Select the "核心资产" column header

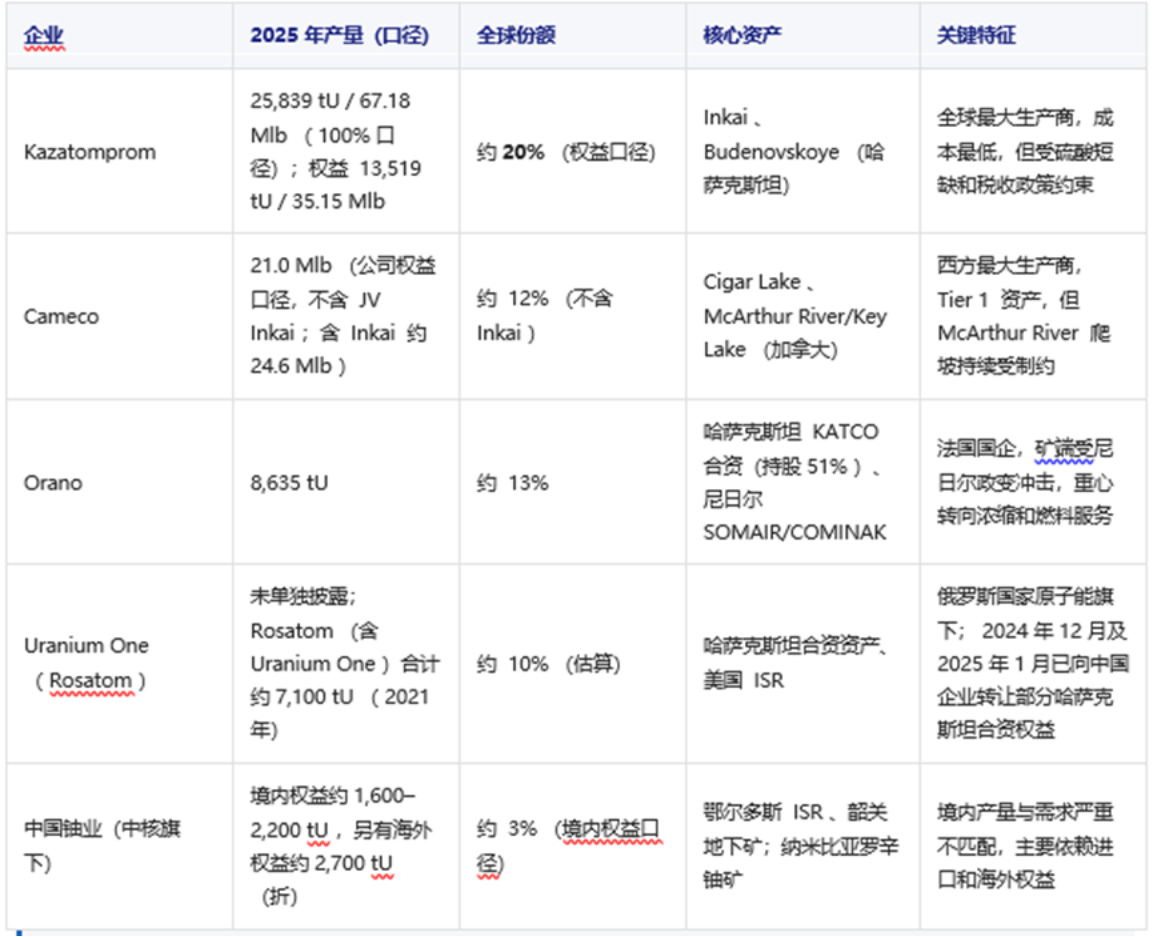click(803, 35)
